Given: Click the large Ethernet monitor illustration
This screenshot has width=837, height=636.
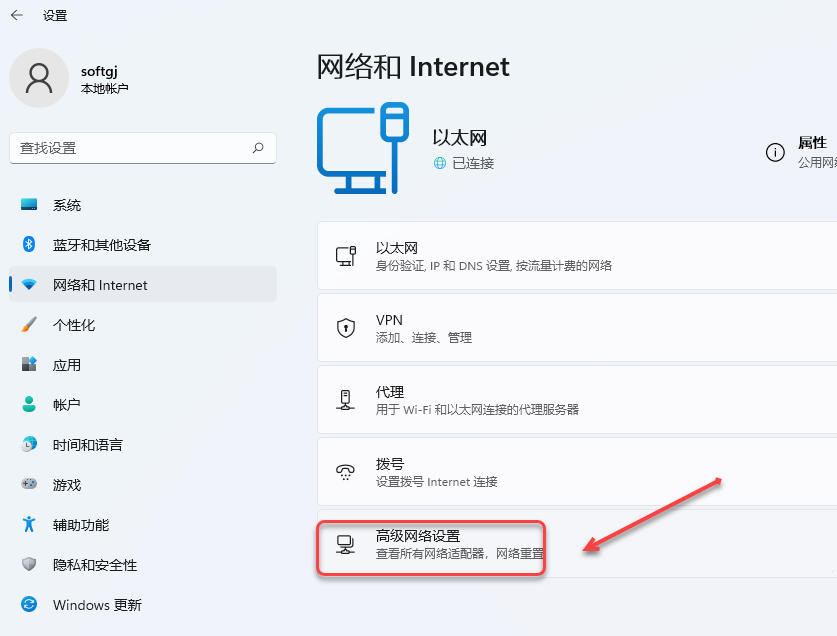Looking at the screenshot, I should coord(363,148).
